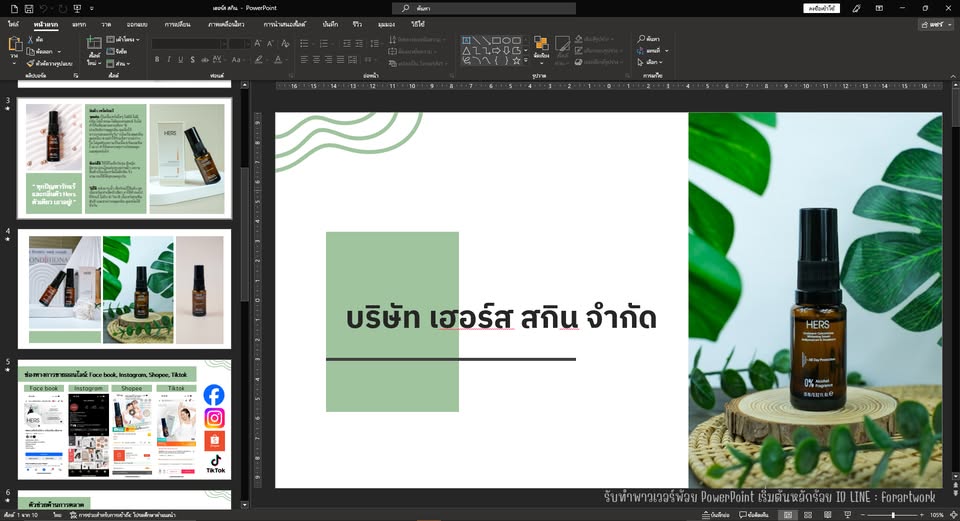This screenshot has height=521, width=960.
Task: Toggle Center alignment button
Action: [x=317, y=59]
